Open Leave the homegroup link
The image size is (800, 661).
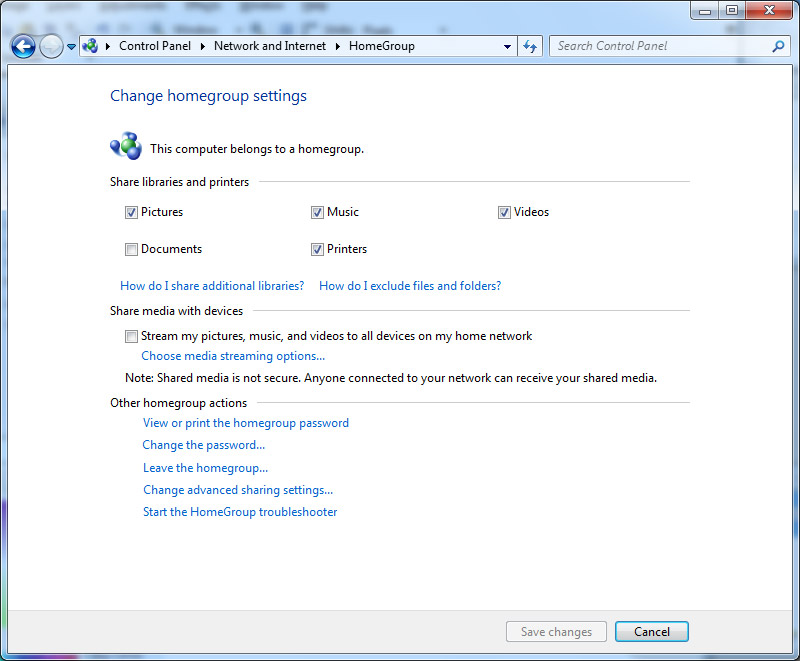tap(205, 468)
